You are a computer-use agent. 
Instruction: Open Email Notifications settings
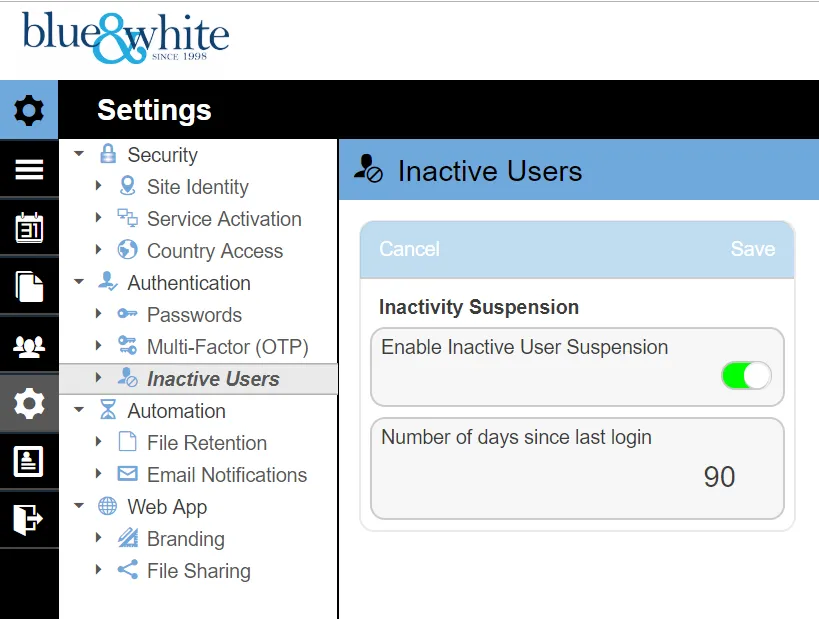click(x=226, y=475)
